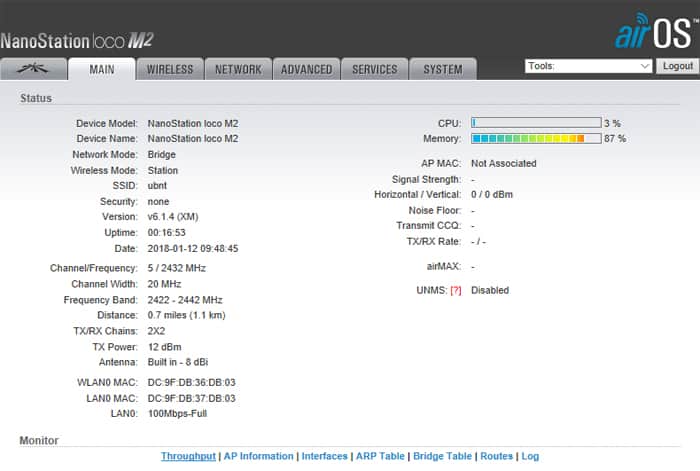Screen dimensions: 700x471
Task: Click the airOS logo
Action: 655,30
